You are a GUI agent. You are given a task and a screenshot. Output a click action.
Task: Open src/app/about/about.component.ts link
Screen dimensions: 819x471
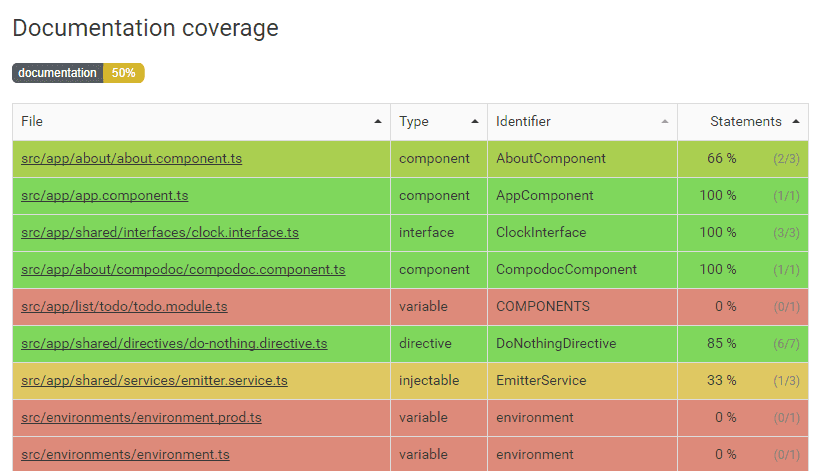coord(131,159)
